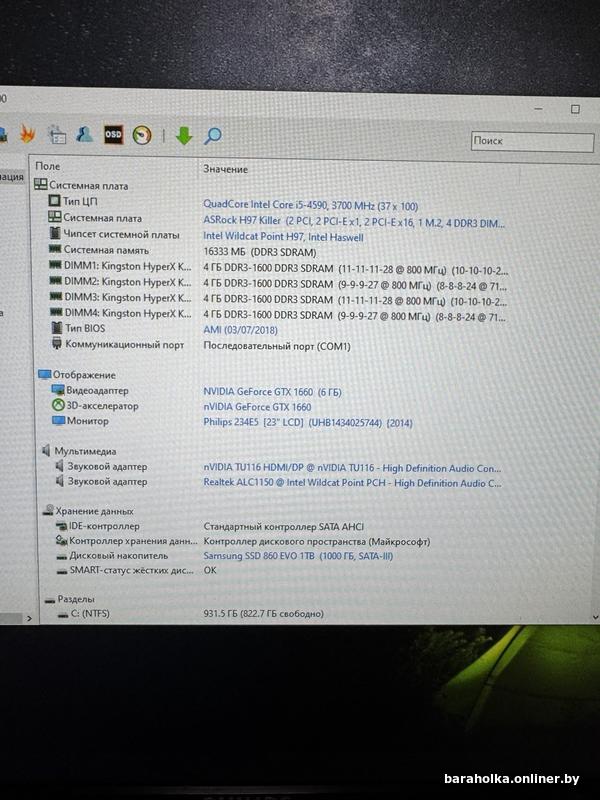
Task: Open the Samsung SSD 860 EVO 1TB link
Action: (298, 556)
